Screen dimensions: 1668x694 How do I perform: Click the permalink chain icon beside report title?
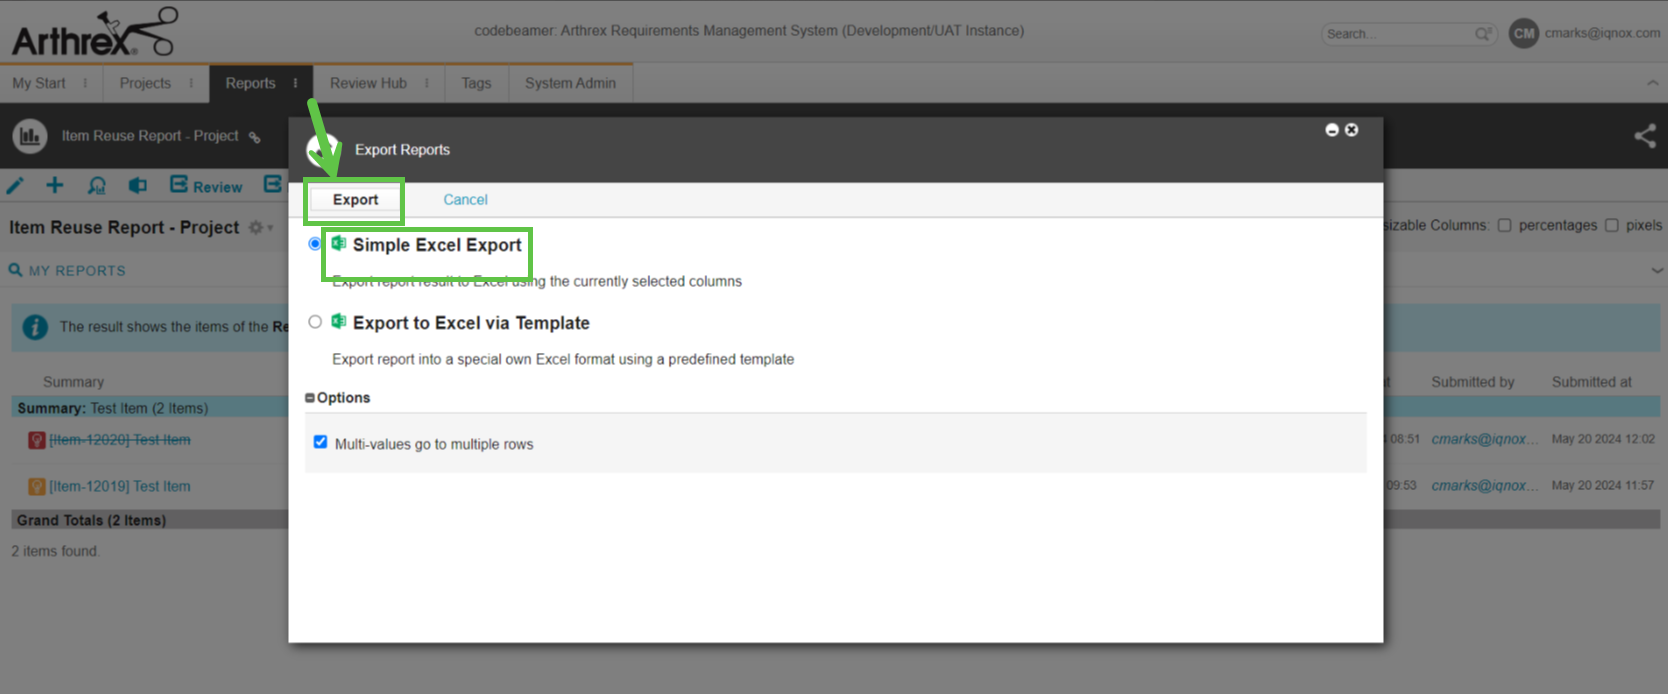[255, 137]
